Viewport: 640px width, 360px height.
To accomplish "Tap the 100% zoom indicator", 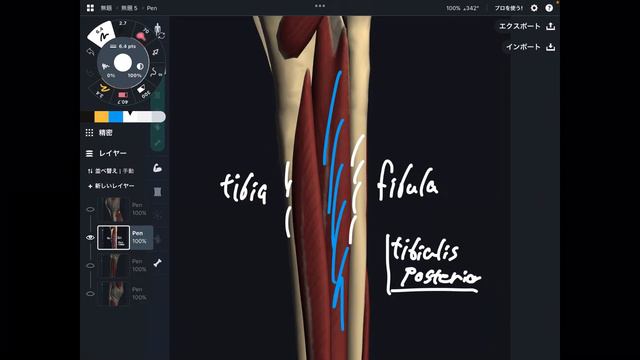I will (453, 8).
